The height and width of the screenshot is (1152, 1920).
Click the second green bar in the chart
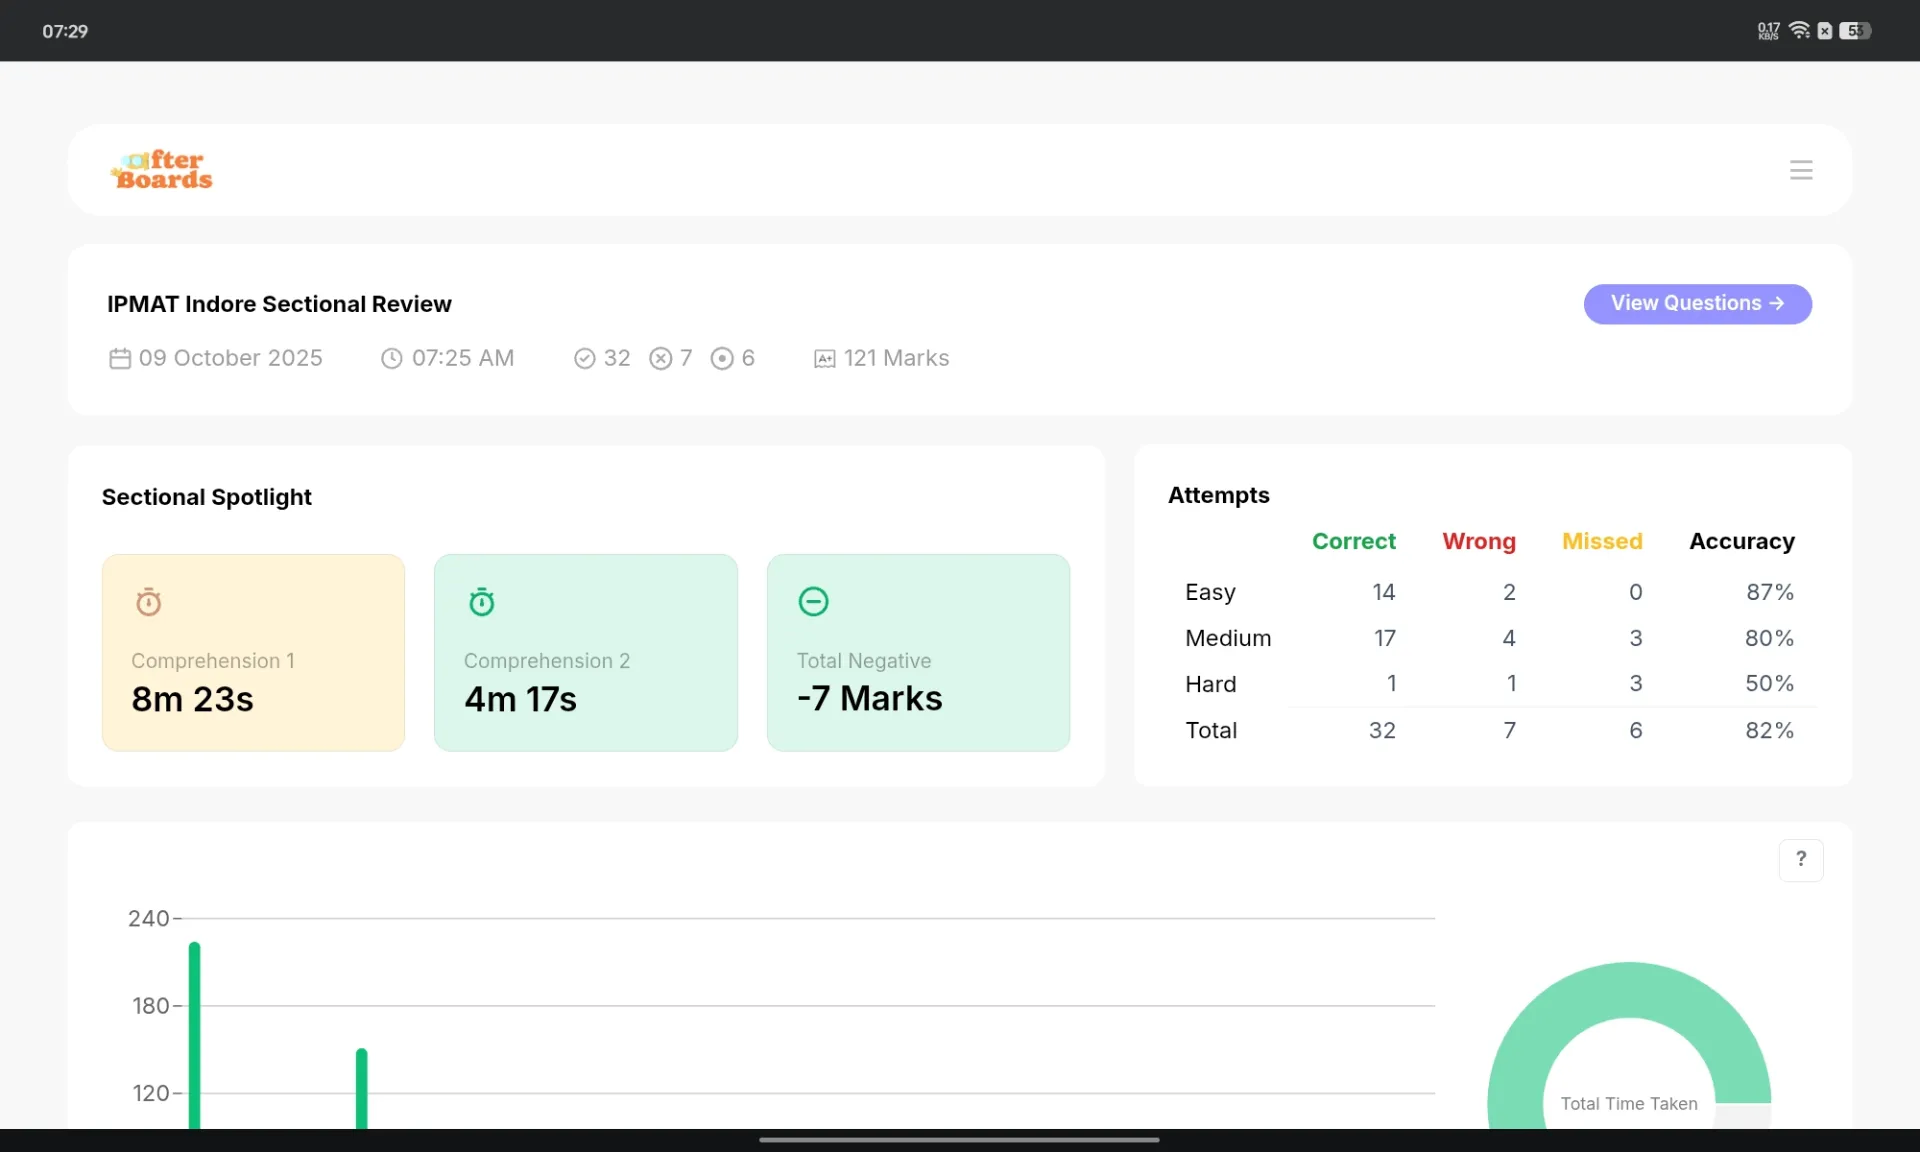coord(361,1089)
